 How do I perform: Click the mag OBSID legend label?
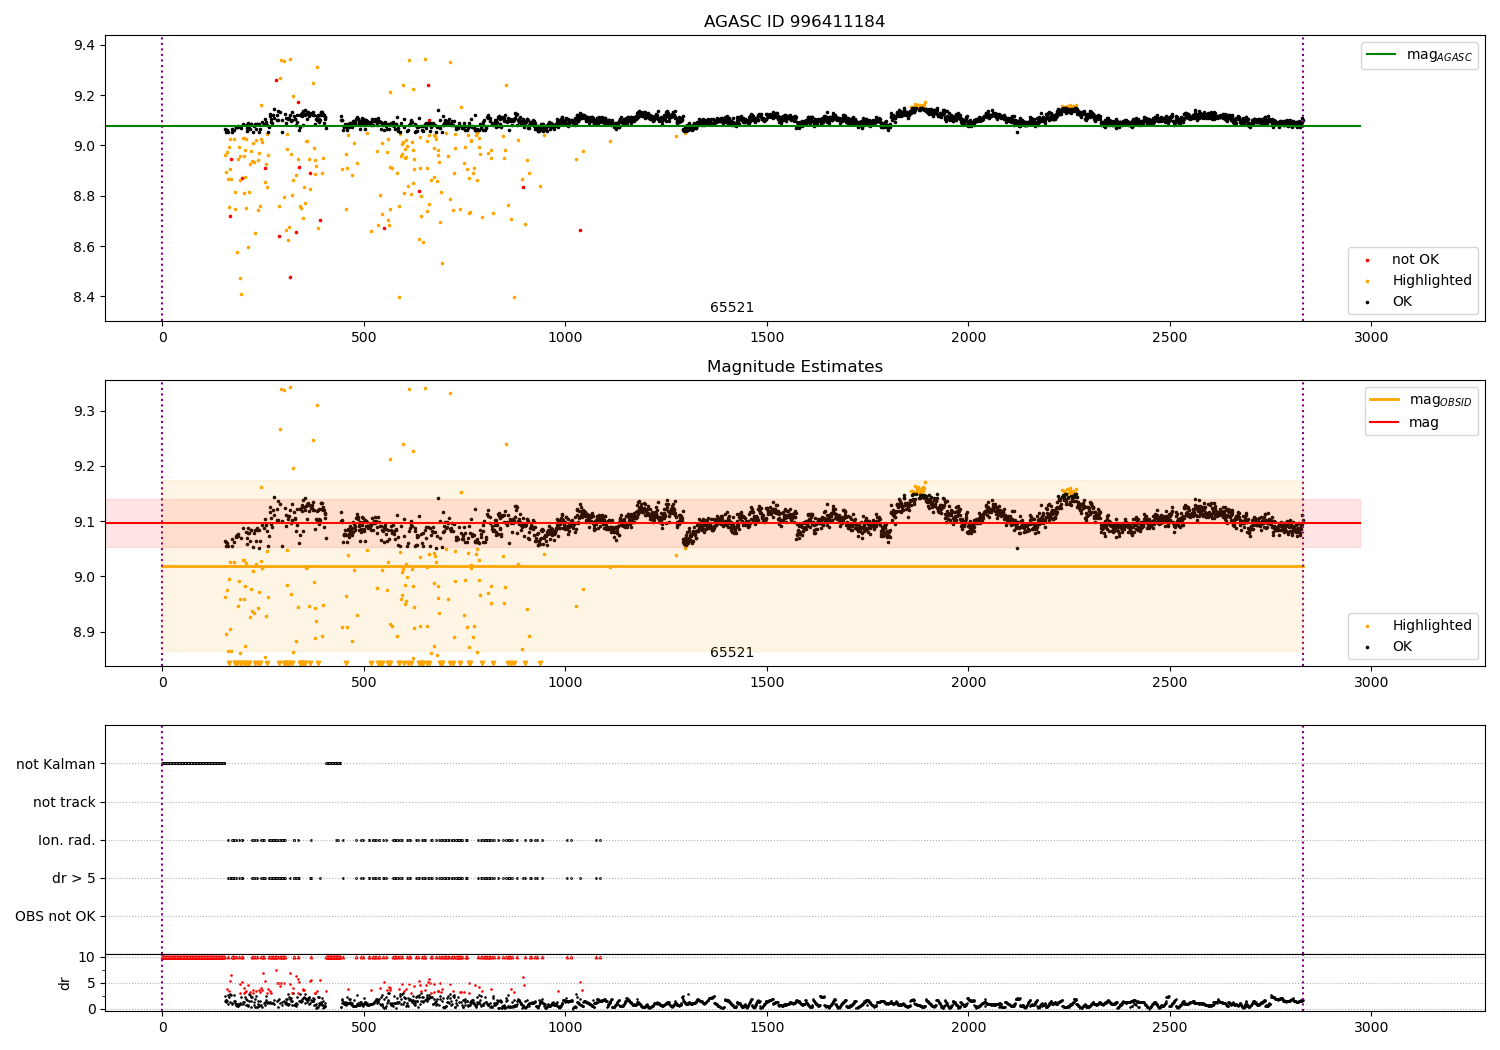pyautogui.click(x=1441, y=401)
